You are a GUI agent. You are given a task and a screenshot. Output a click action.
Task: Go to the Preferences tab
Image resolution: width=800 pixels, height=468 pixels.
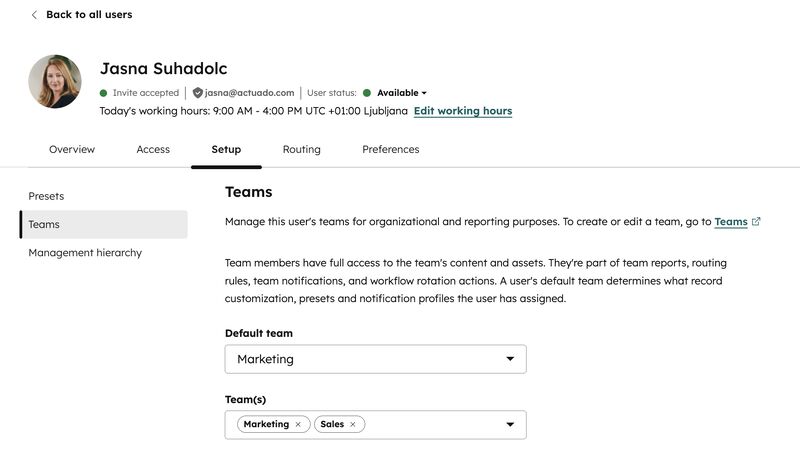click(x=391, y=150)
